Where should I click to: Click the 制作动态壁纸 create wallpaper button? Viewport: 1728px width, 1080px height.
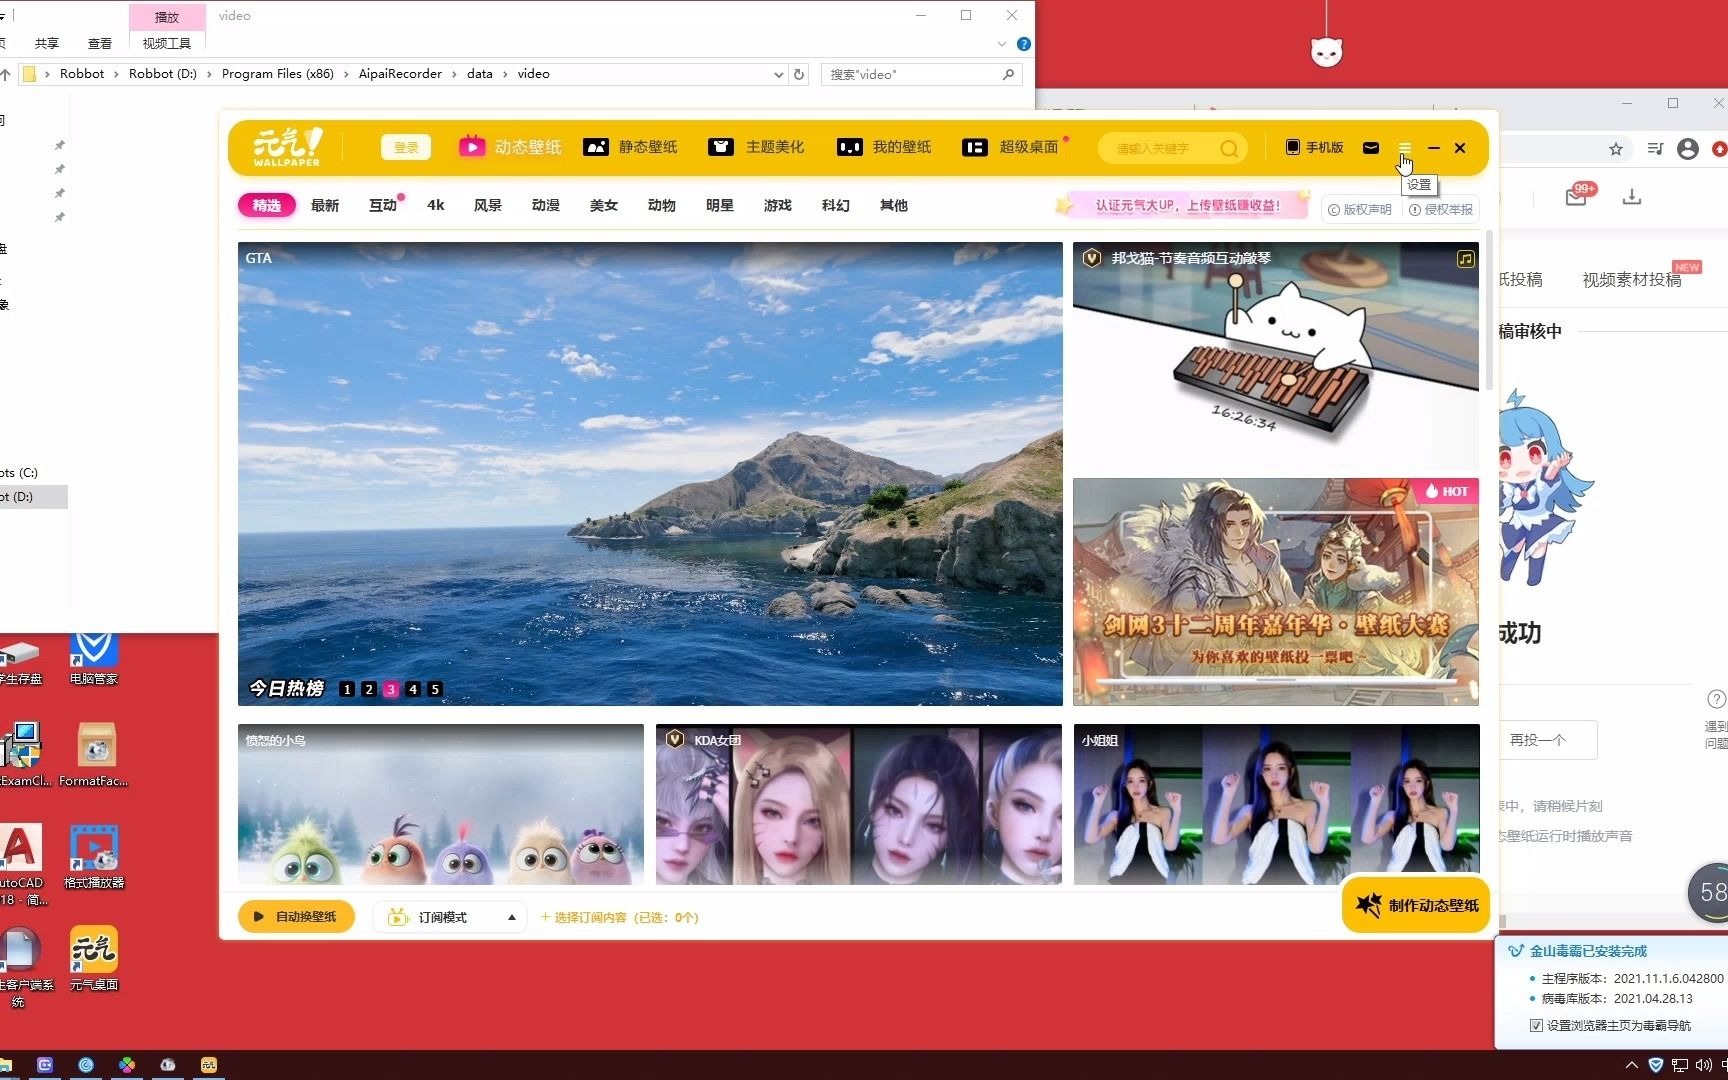click(1416, 905)
